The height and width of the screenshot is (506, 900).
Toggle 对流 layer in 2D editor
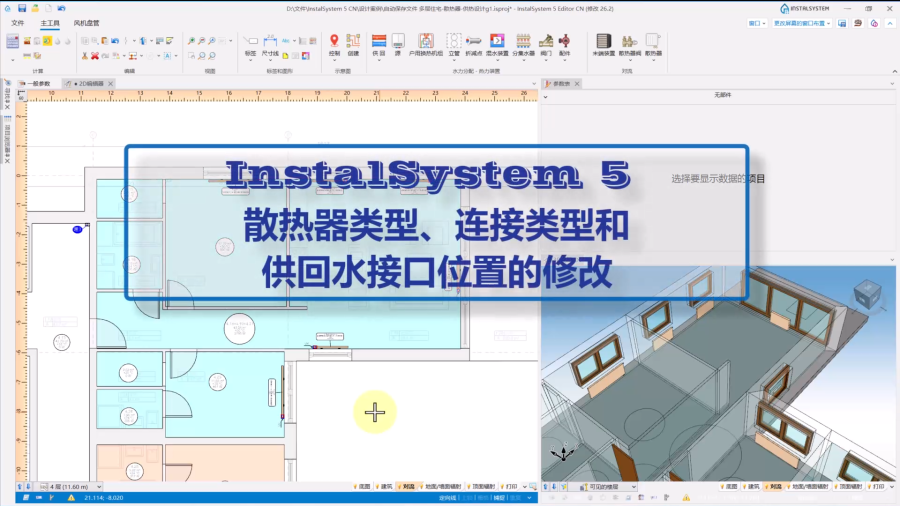[406, 486]
